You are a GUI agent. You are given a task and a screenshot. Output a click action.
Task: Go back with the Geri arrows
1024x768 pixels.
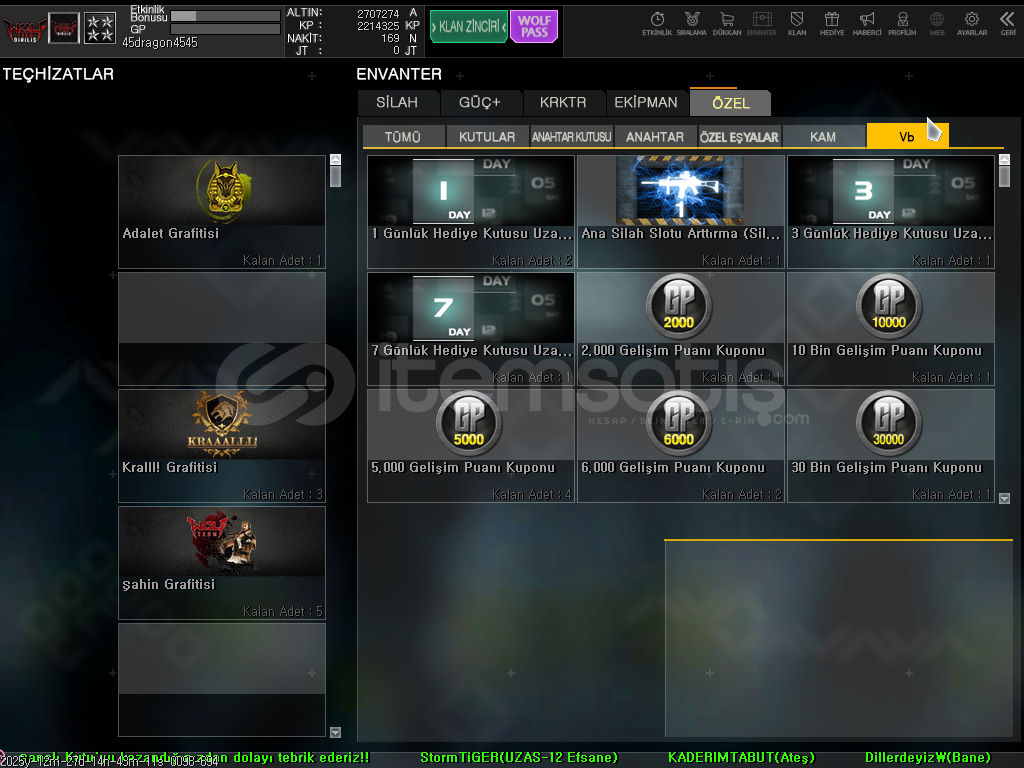pyautogui.click(x=1007, y=23)
